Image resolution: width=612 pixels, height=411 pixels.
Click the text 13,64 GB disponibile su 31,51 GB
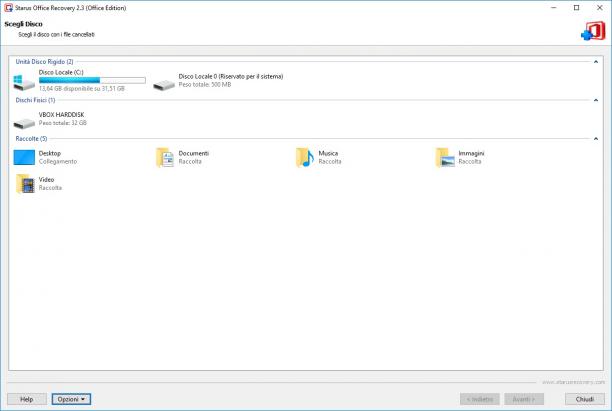(82, 89)
